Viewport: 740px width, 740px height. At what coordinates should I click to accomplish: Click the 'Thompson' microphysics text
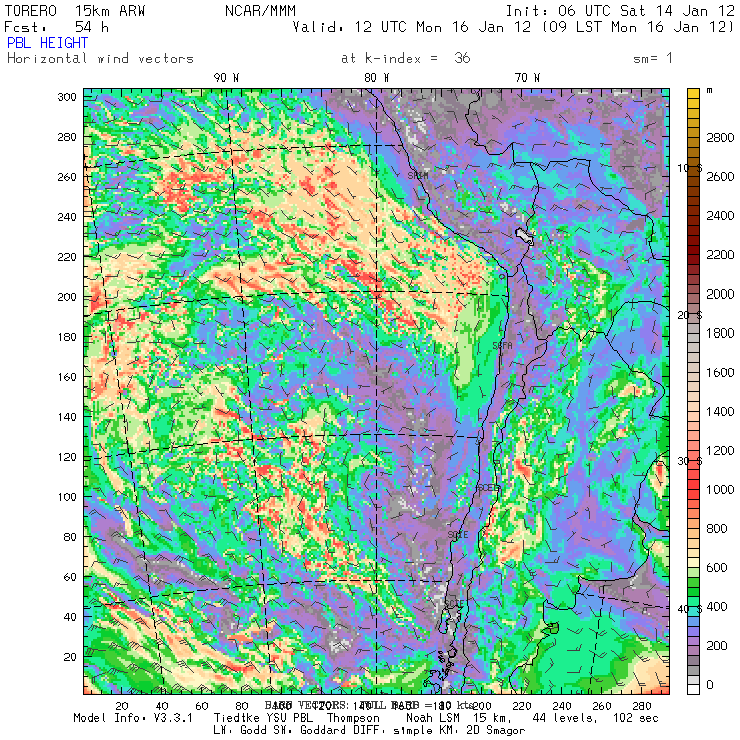(x=353, y=718)
